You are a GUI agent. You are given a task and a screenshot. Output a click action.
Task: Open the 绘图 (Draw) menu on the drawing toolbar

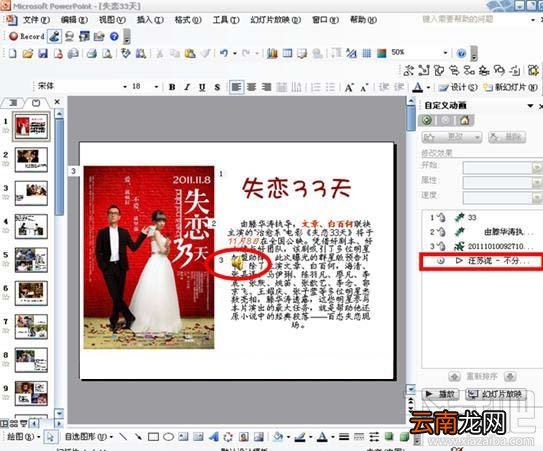click(23, 437)
